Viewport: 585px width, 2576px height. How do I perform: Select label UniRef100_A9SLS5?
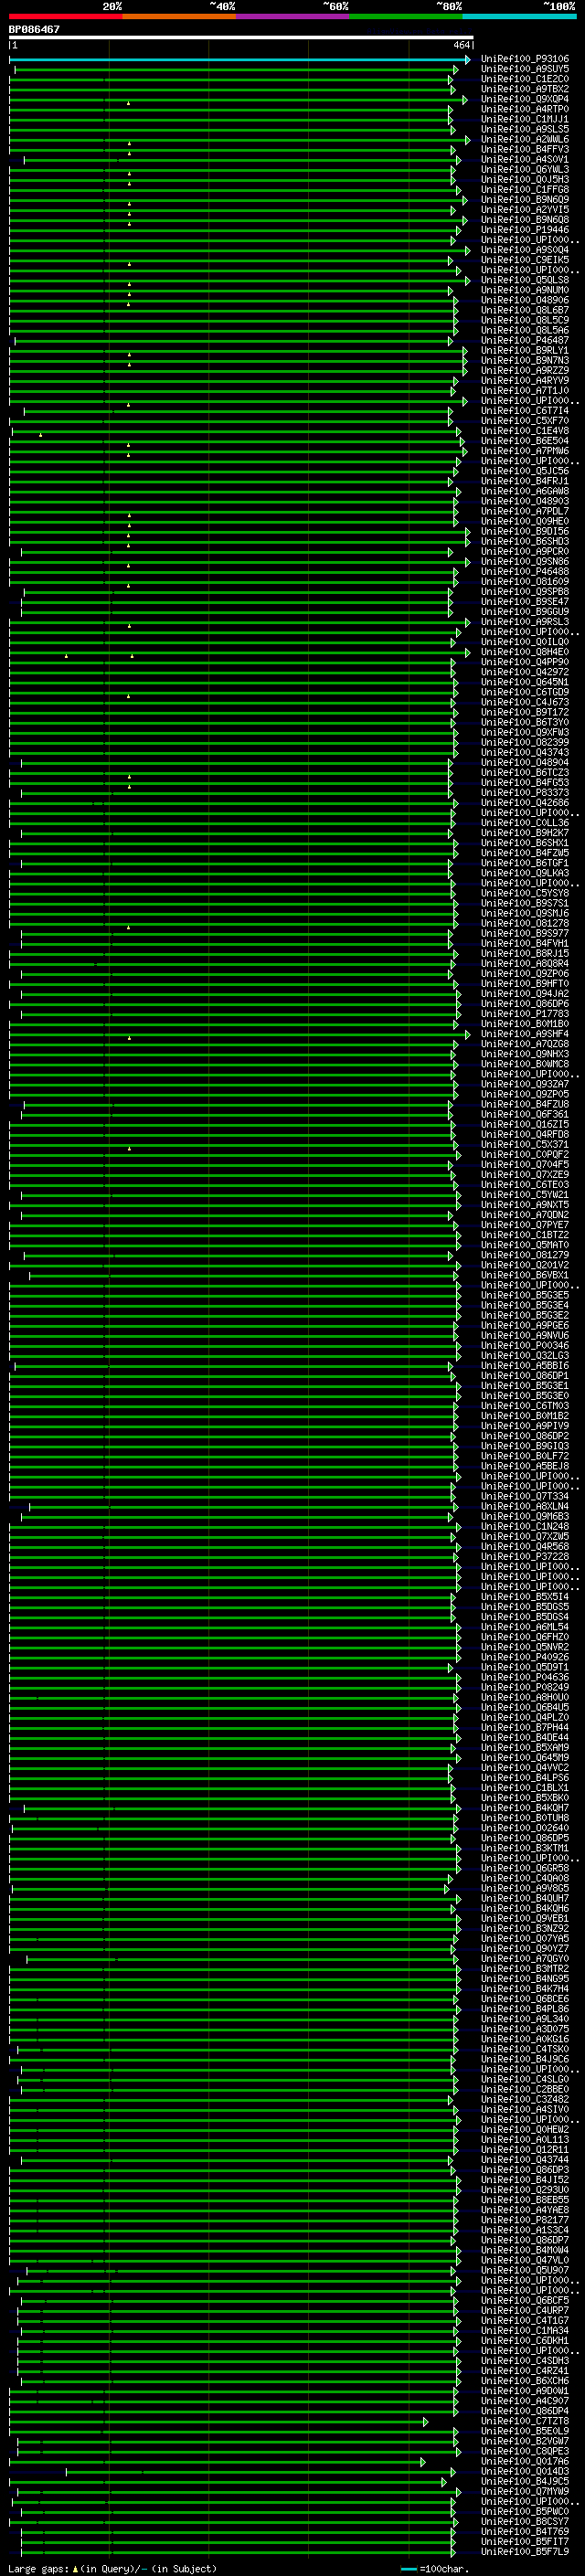pos(525,130)
